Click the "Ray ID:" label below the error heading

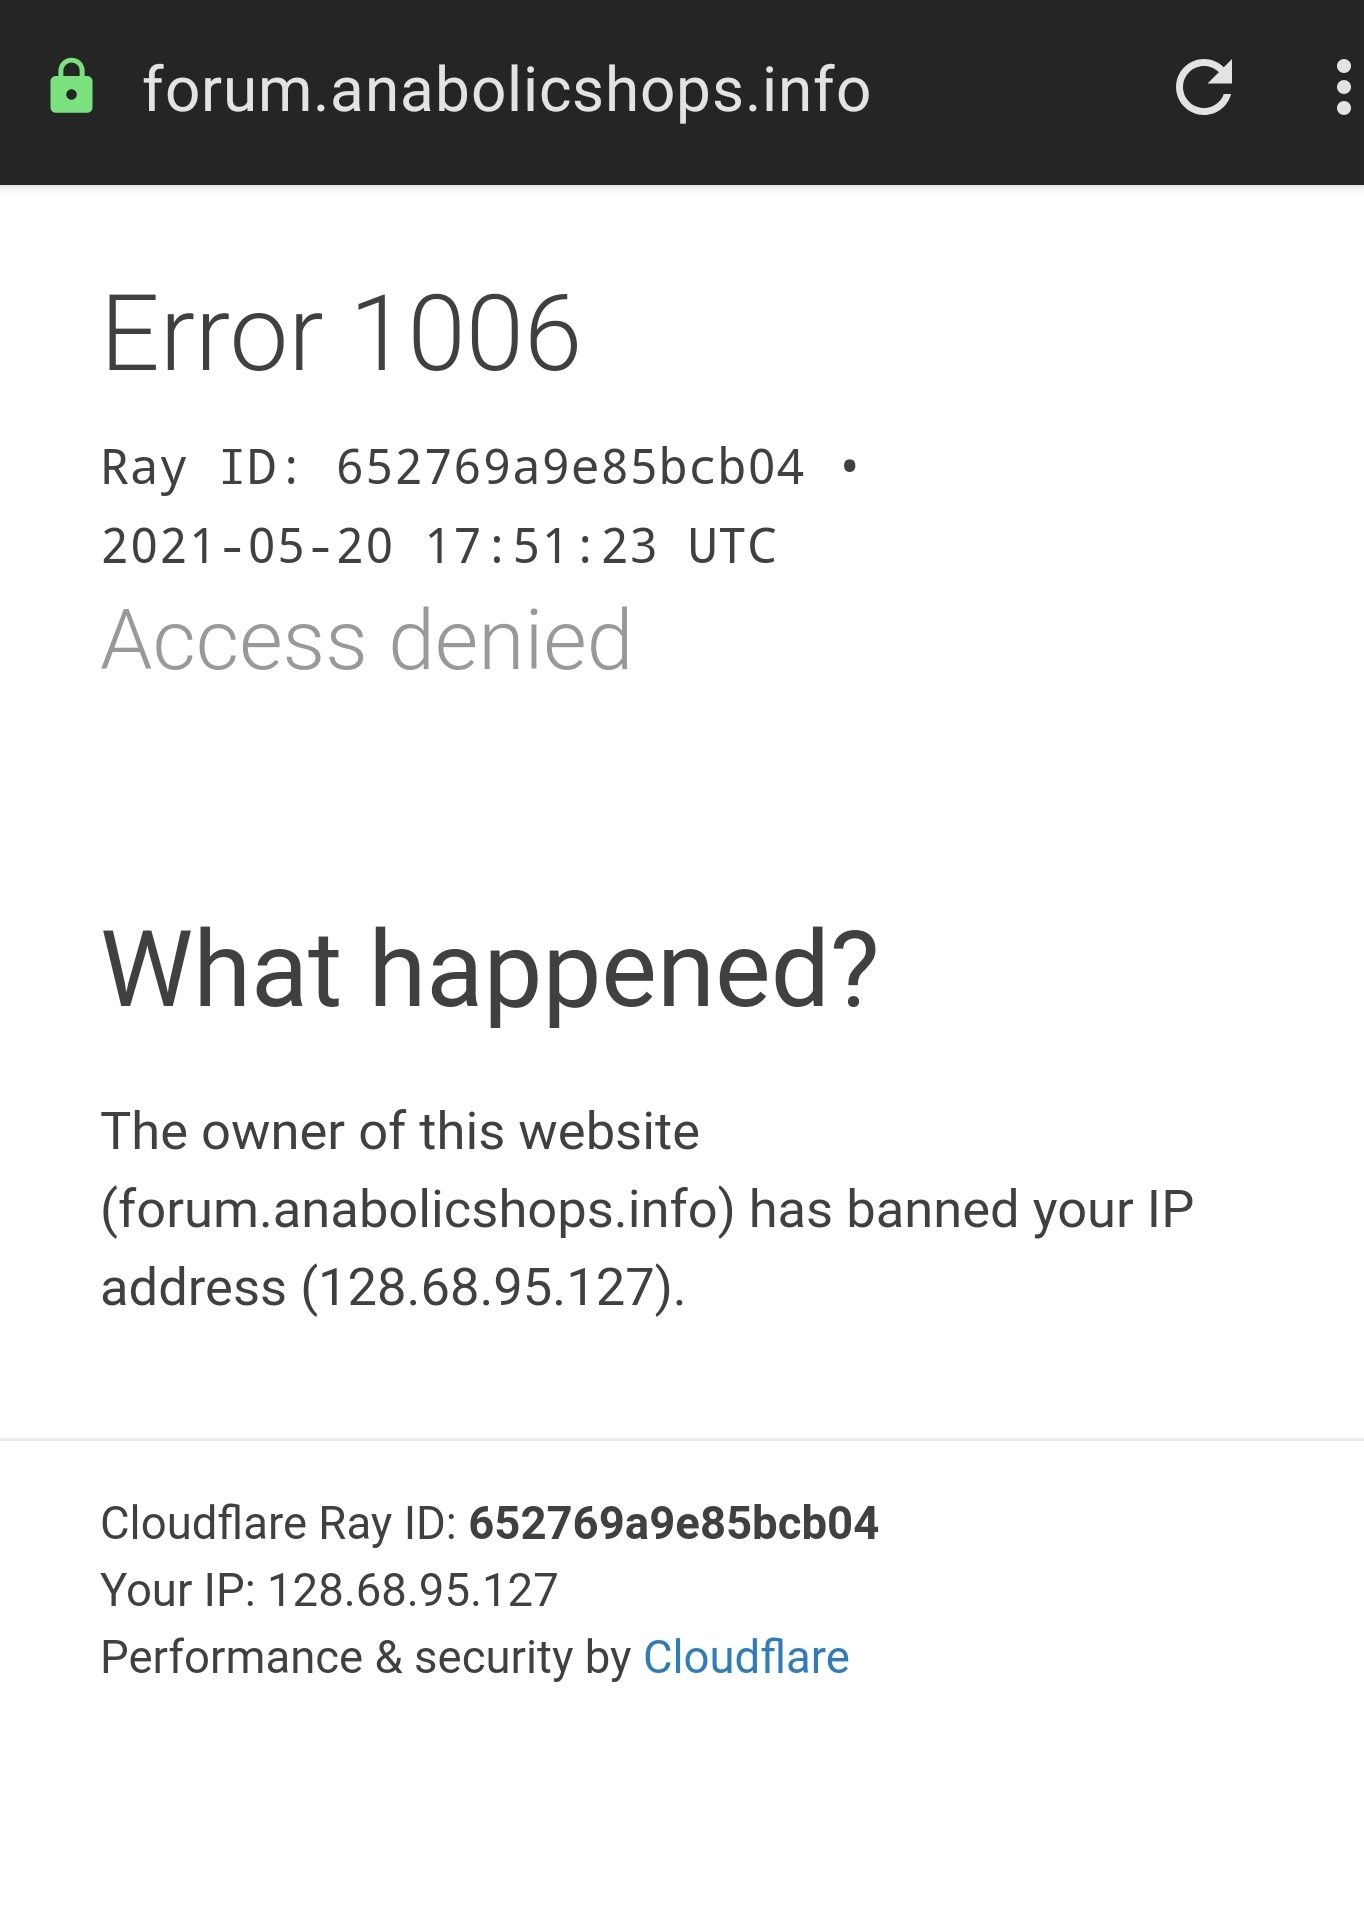tap(201, 468)
